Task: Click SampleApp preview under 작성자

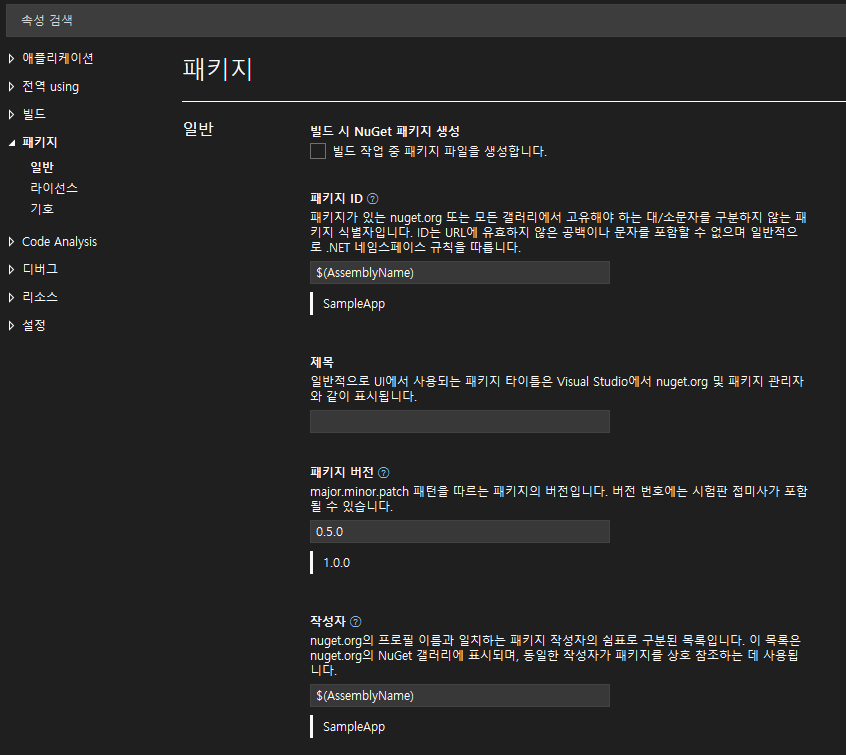Action: [x=354, y=727]
